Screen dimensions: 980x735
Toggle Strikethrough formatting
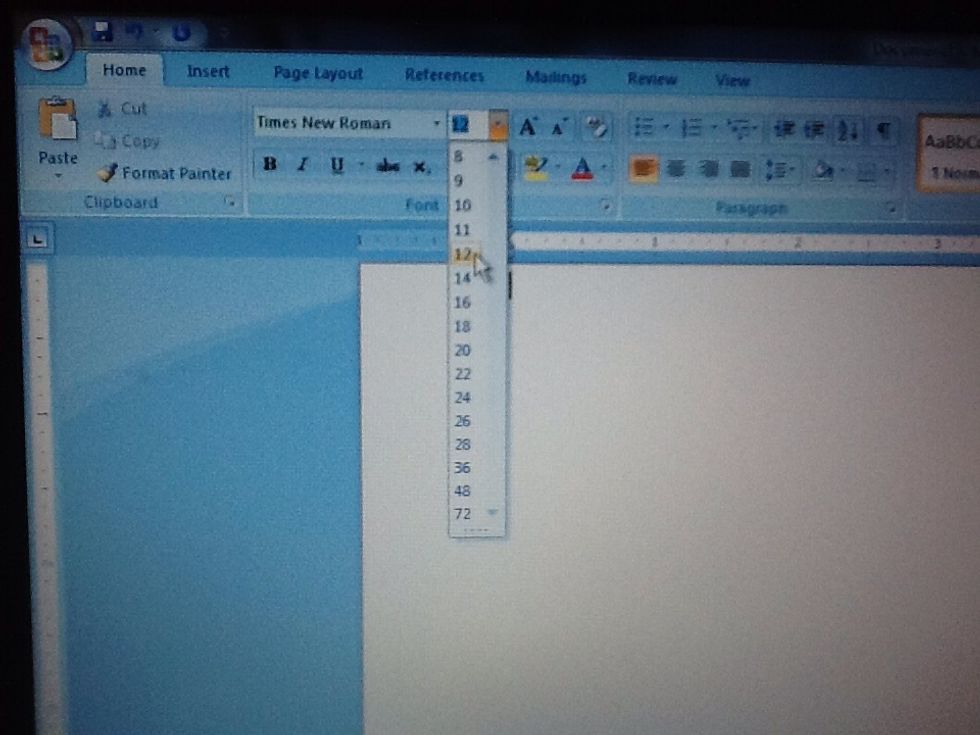pyautogui.click(x=388, y=166)
